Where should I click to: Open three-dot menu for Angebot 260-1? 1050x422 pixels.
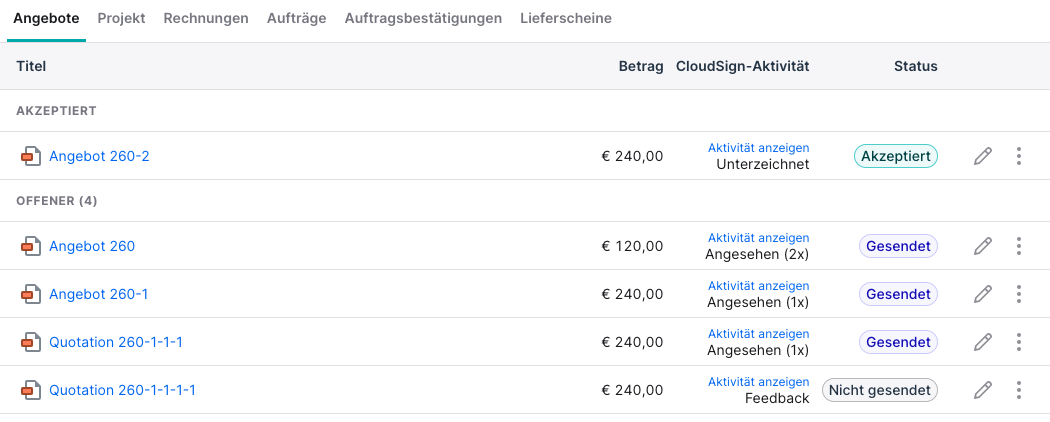click(x=1019, y=294)
